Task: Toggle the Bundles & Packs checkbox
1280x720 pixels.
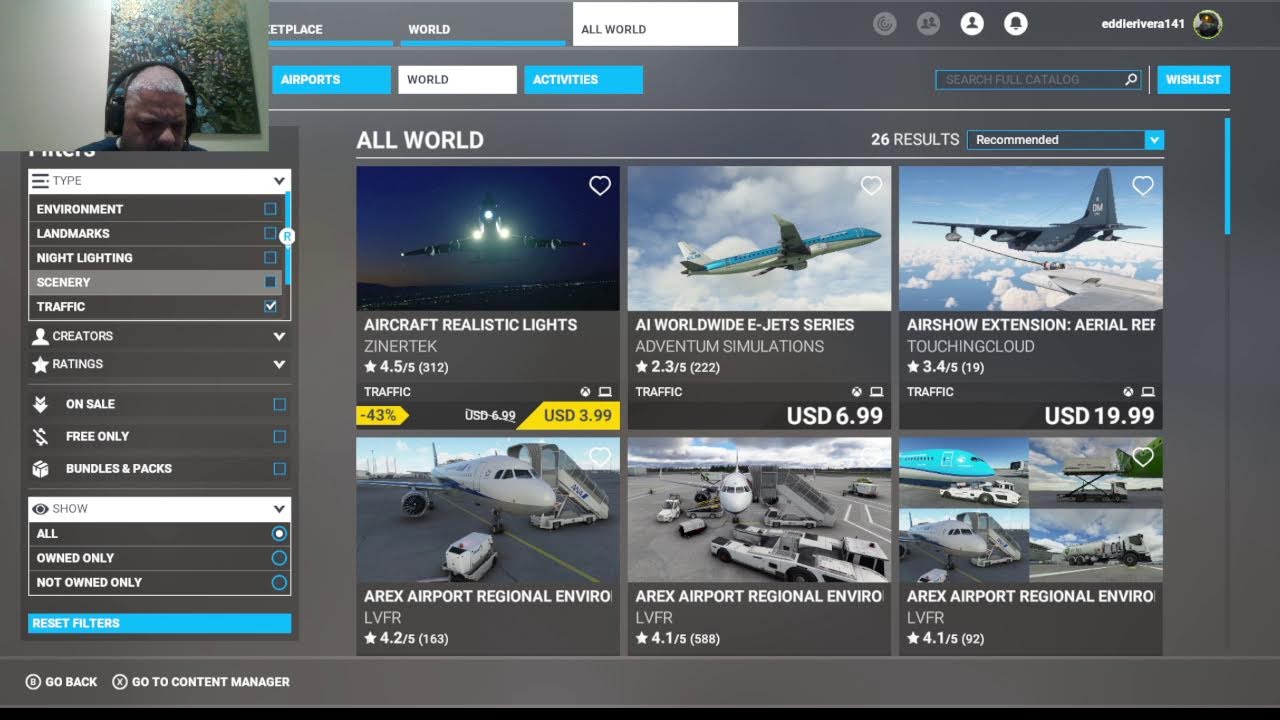Action: click(x=279, y=468)
